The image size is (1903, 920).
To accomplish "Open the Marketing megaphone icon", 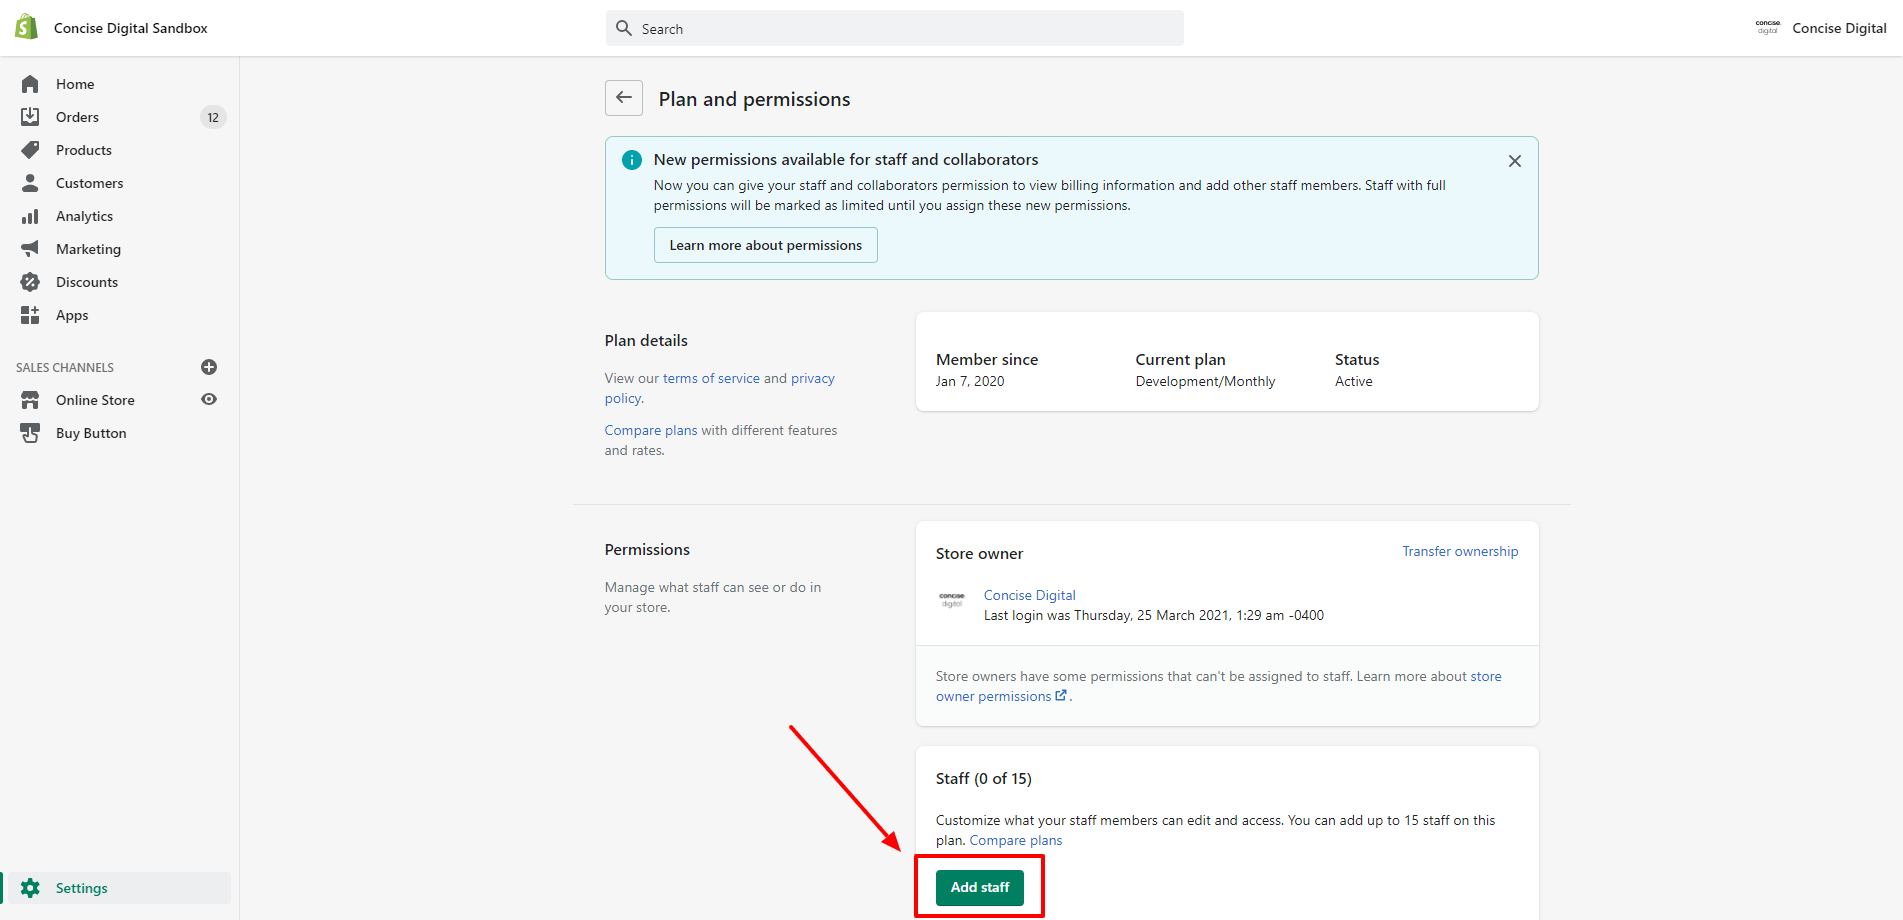I will 31,248.
